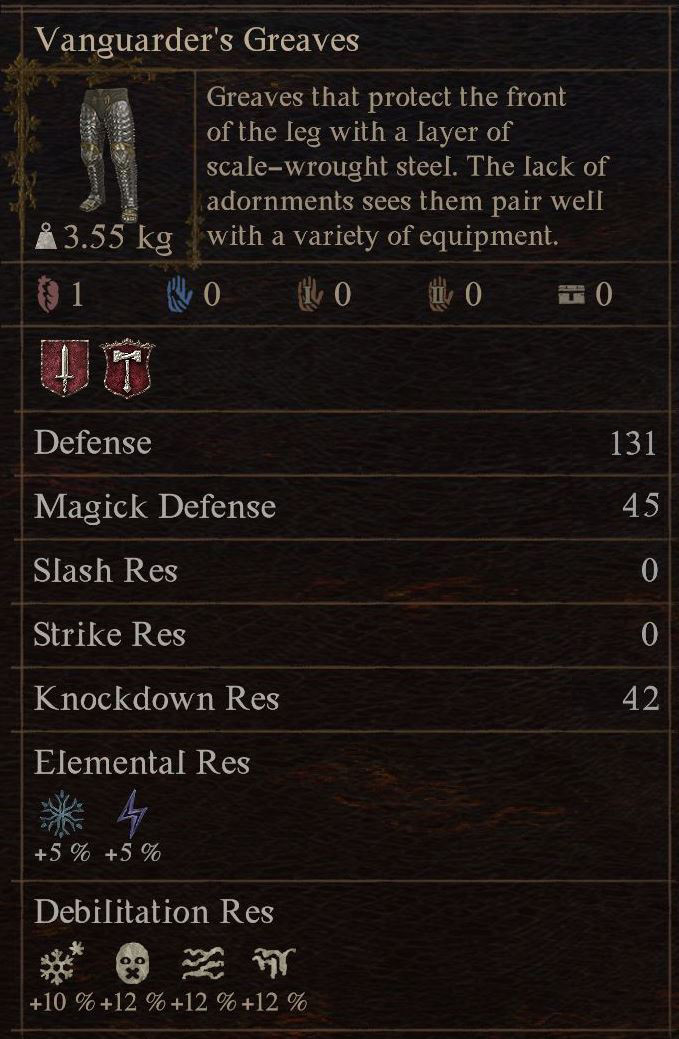This screenshot has width=679, height=1039.
Task: Click the storage chest count icon
Action: tap(571, 294)
